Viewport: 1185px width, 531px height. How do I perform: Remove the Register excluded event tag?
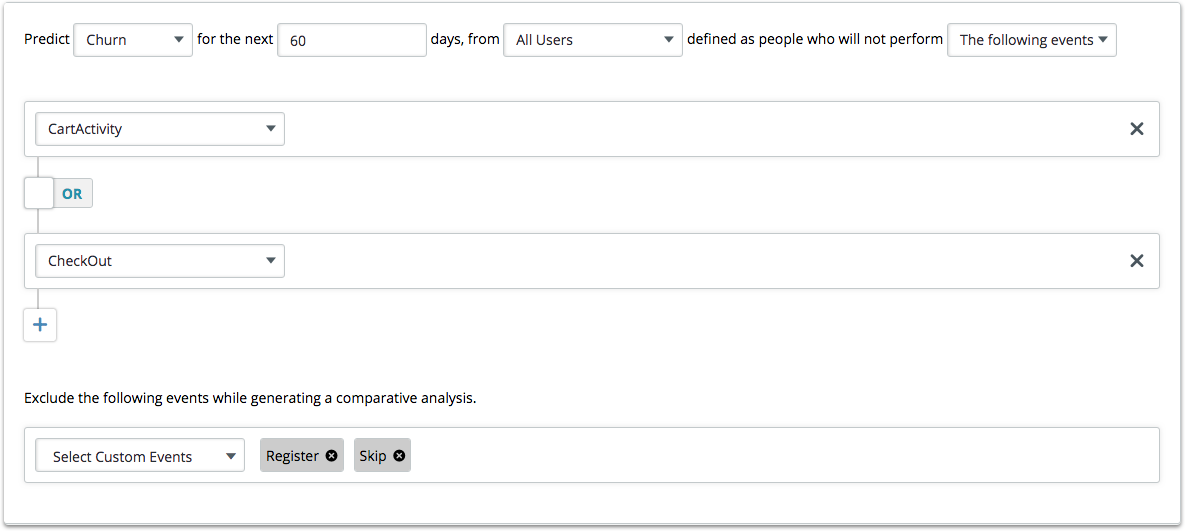(332, 456)
